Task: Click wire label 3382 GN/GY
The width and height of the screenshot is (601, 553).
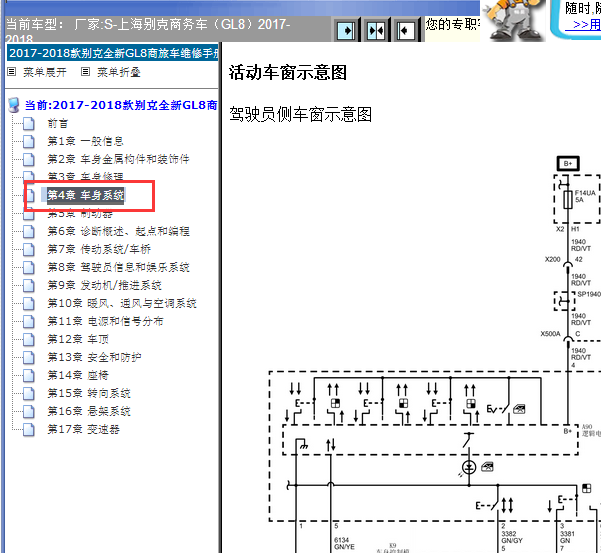Action: coord(512,537)
